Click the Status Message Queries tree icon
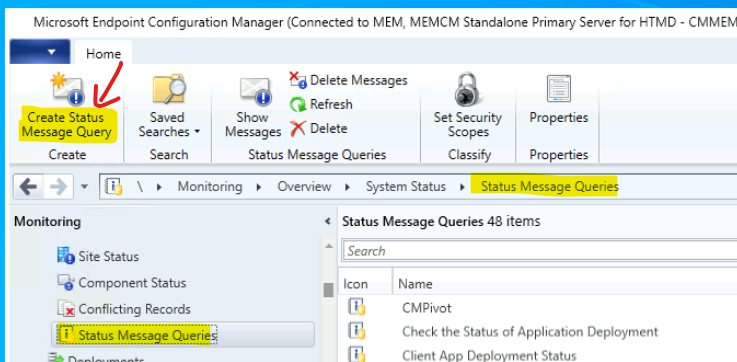 point(66,335)
